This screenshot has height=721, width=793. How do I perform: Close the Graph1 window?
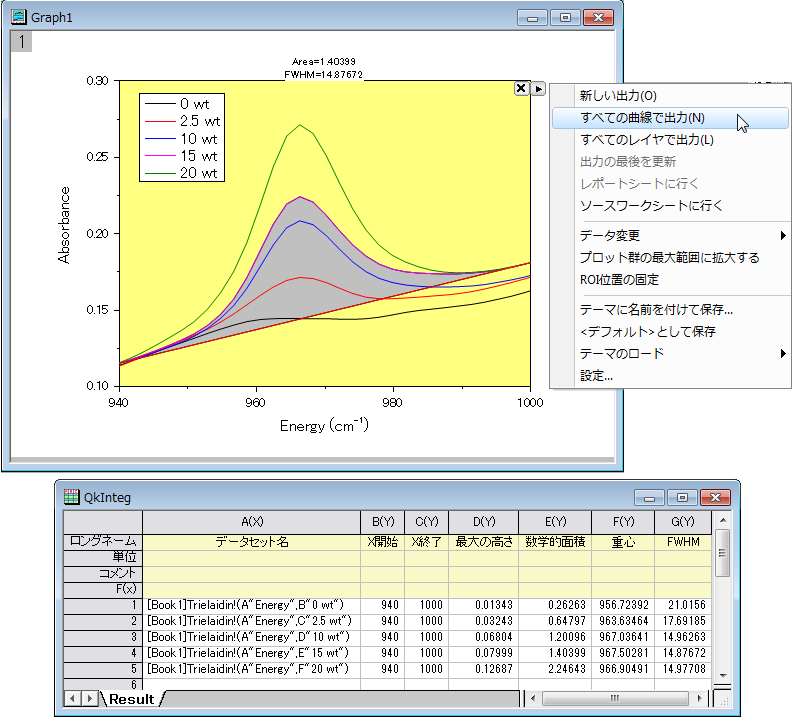[x=598, y=18]
